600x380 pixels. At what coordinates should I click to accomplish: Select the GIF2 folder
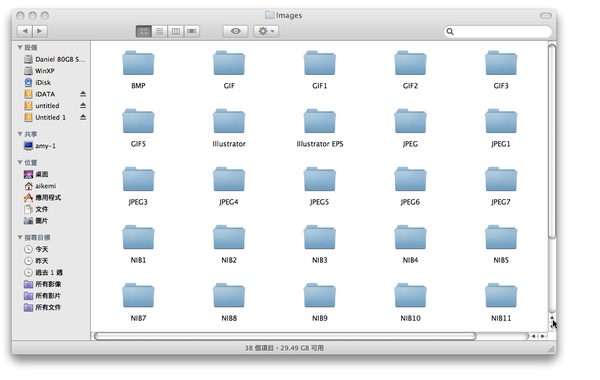(x=410, y=63)
